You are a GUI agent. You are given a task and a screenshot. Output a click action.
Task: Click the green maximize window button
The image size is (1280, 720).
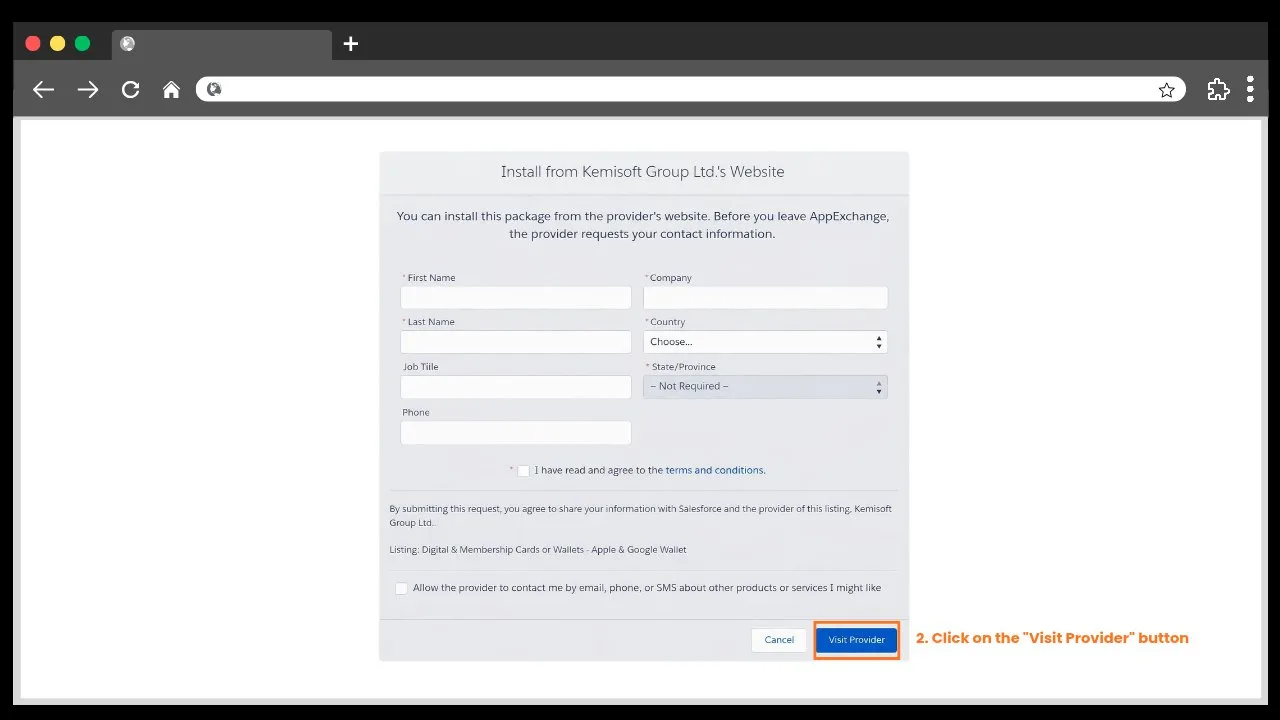[x=82, y=43]
